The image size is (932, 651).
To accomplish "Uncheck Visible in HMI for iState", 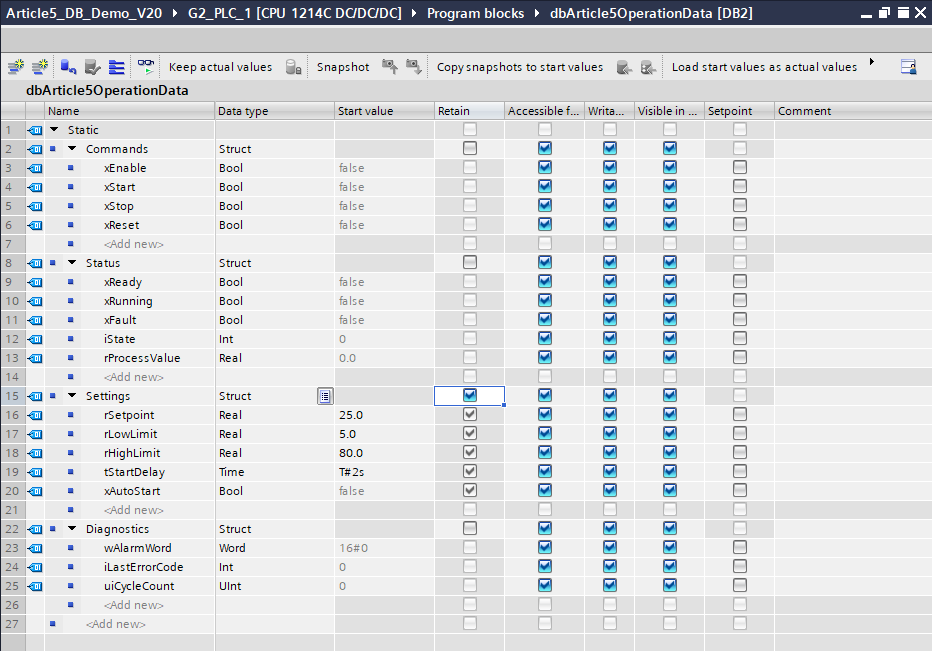I will 670,338.
